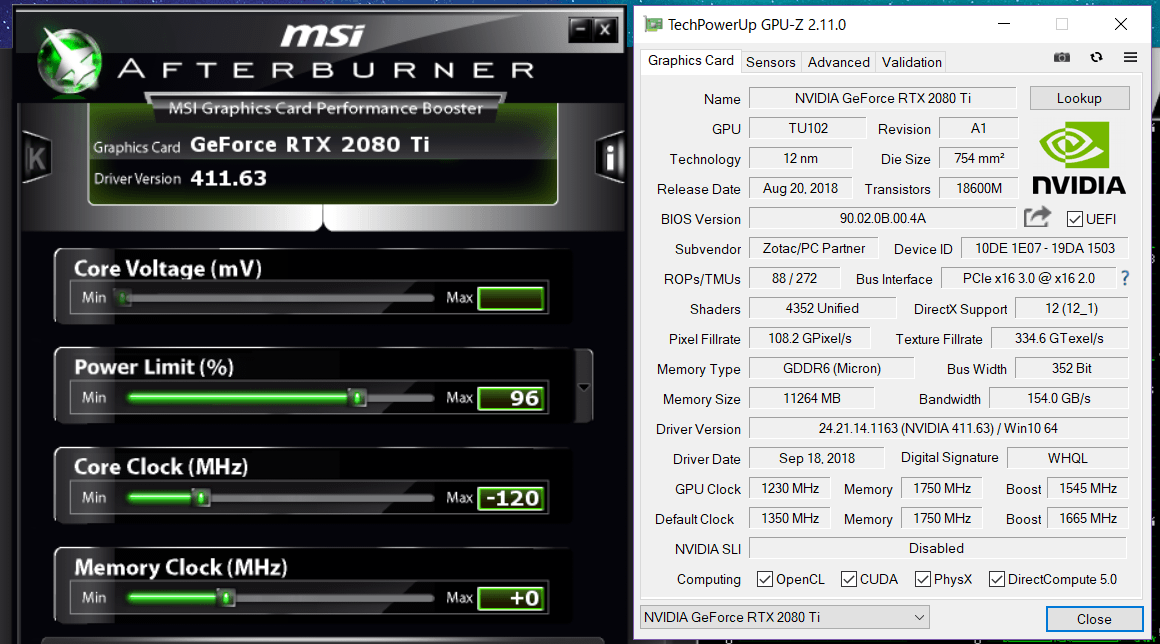Click the Memory Type GDDR6 (Micron) field
The height and width of the screenshot is (644, 1160).
pos(832,368)
